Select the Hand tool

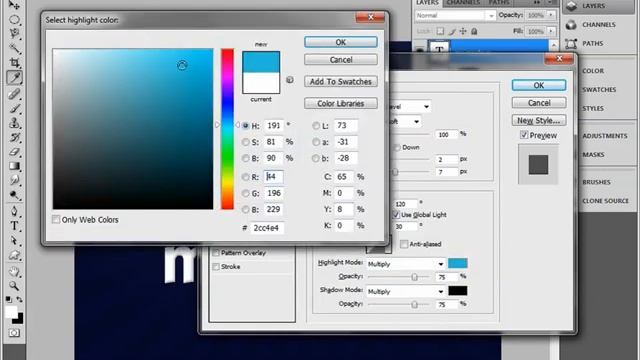coord(14,271)
